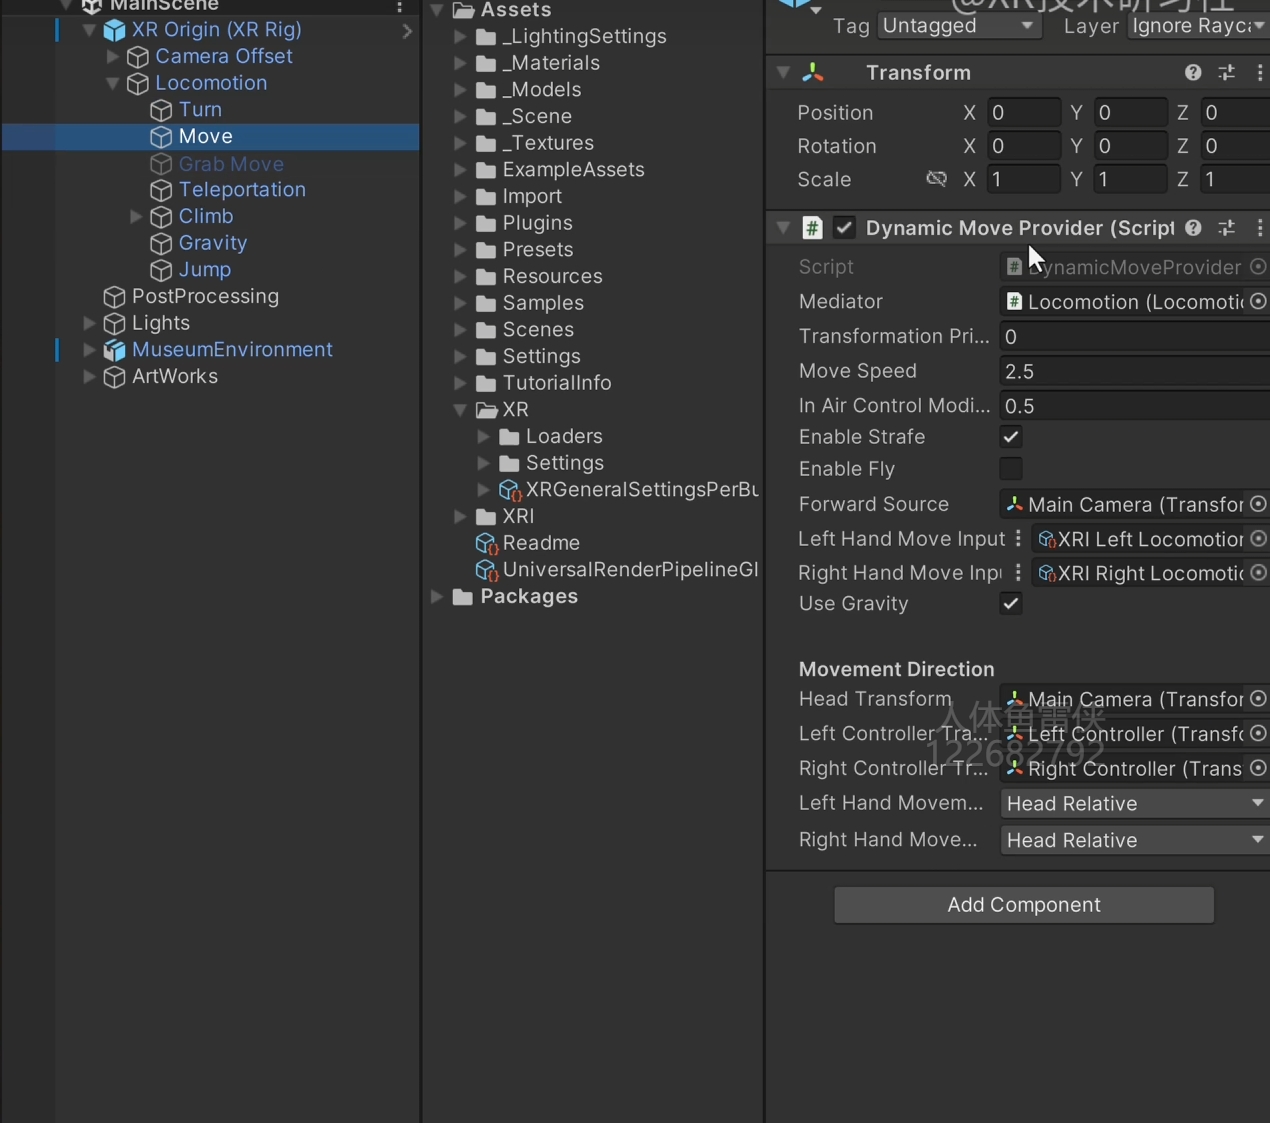Image resolution: width=1270 pixels, height=1123 pixels.
Task: Open XR Origin prefab with the chevron
Action: (407, 31)
